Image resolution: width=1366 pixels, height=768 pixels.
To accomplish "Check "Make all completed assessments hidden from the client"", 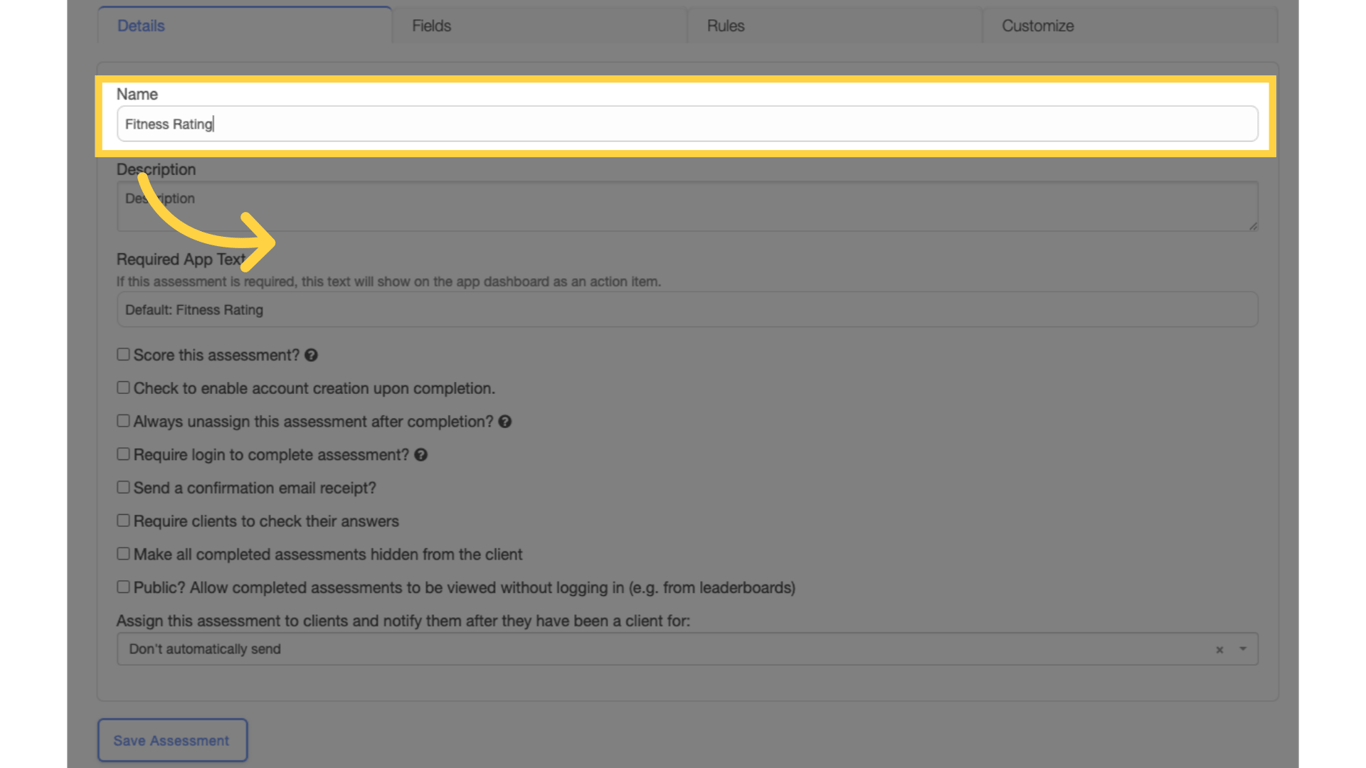I will (123, 553).
